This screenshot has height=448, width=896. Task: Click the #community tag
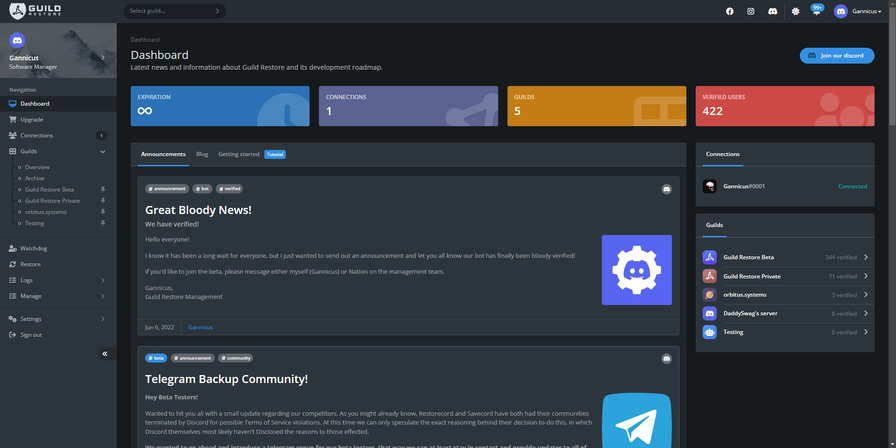[x=235, y=358]
